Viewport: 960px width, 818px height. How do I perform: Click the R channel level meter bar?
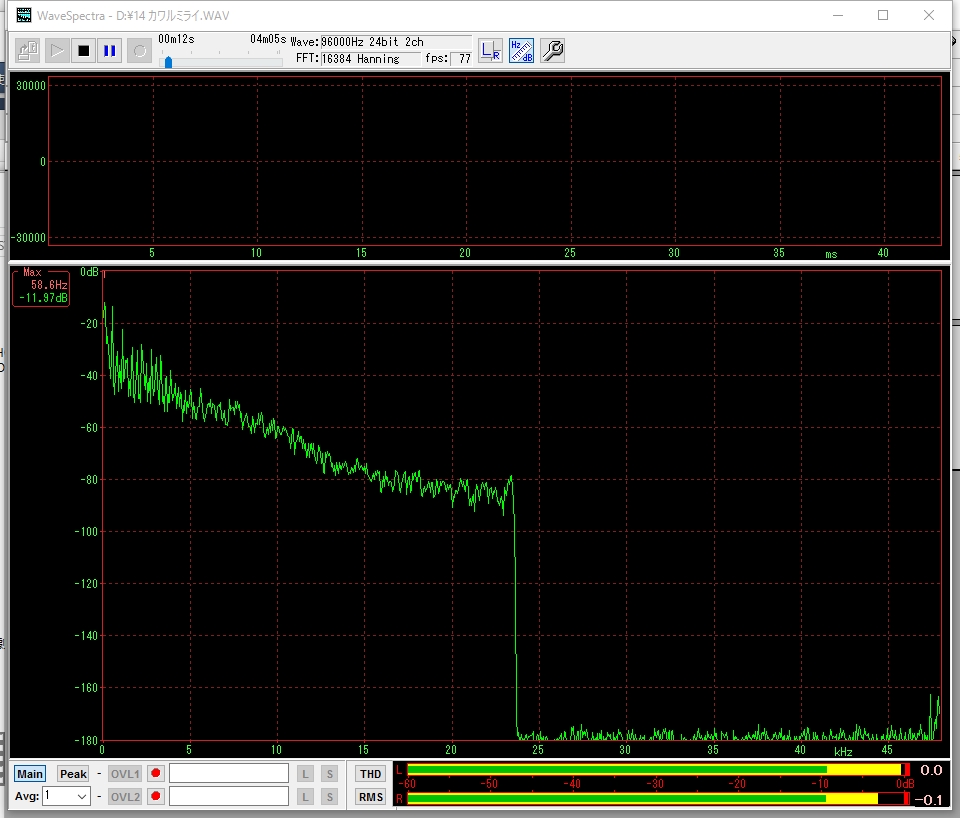click(x=658, y=798)
